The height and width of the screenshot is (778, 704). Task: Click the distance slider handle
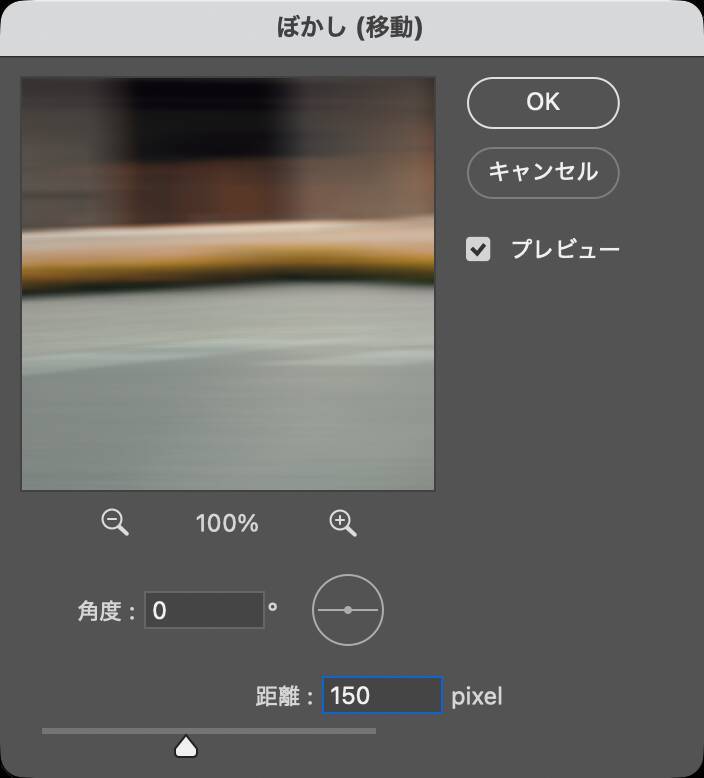click(186, 746)
